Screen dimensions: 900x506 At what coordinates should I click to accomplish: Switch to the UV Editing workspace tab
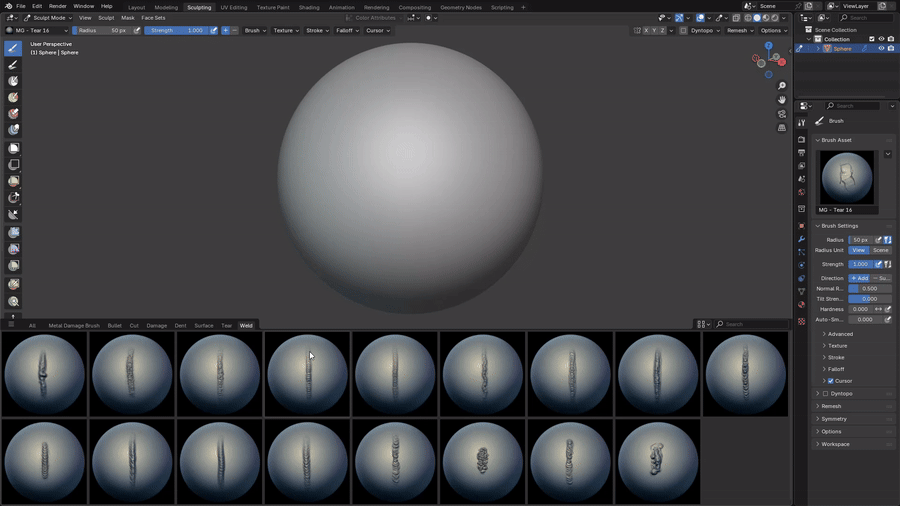click(x=234, y=7)
